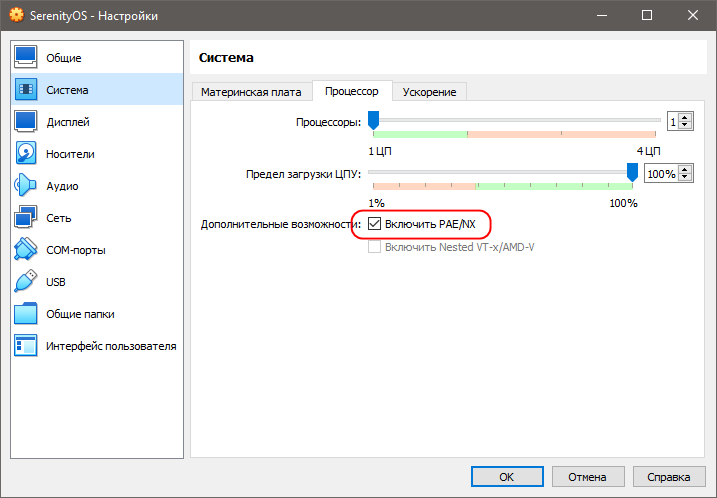Open the Аудио settings category
The image size is (717, 498).
pos(97,186)
